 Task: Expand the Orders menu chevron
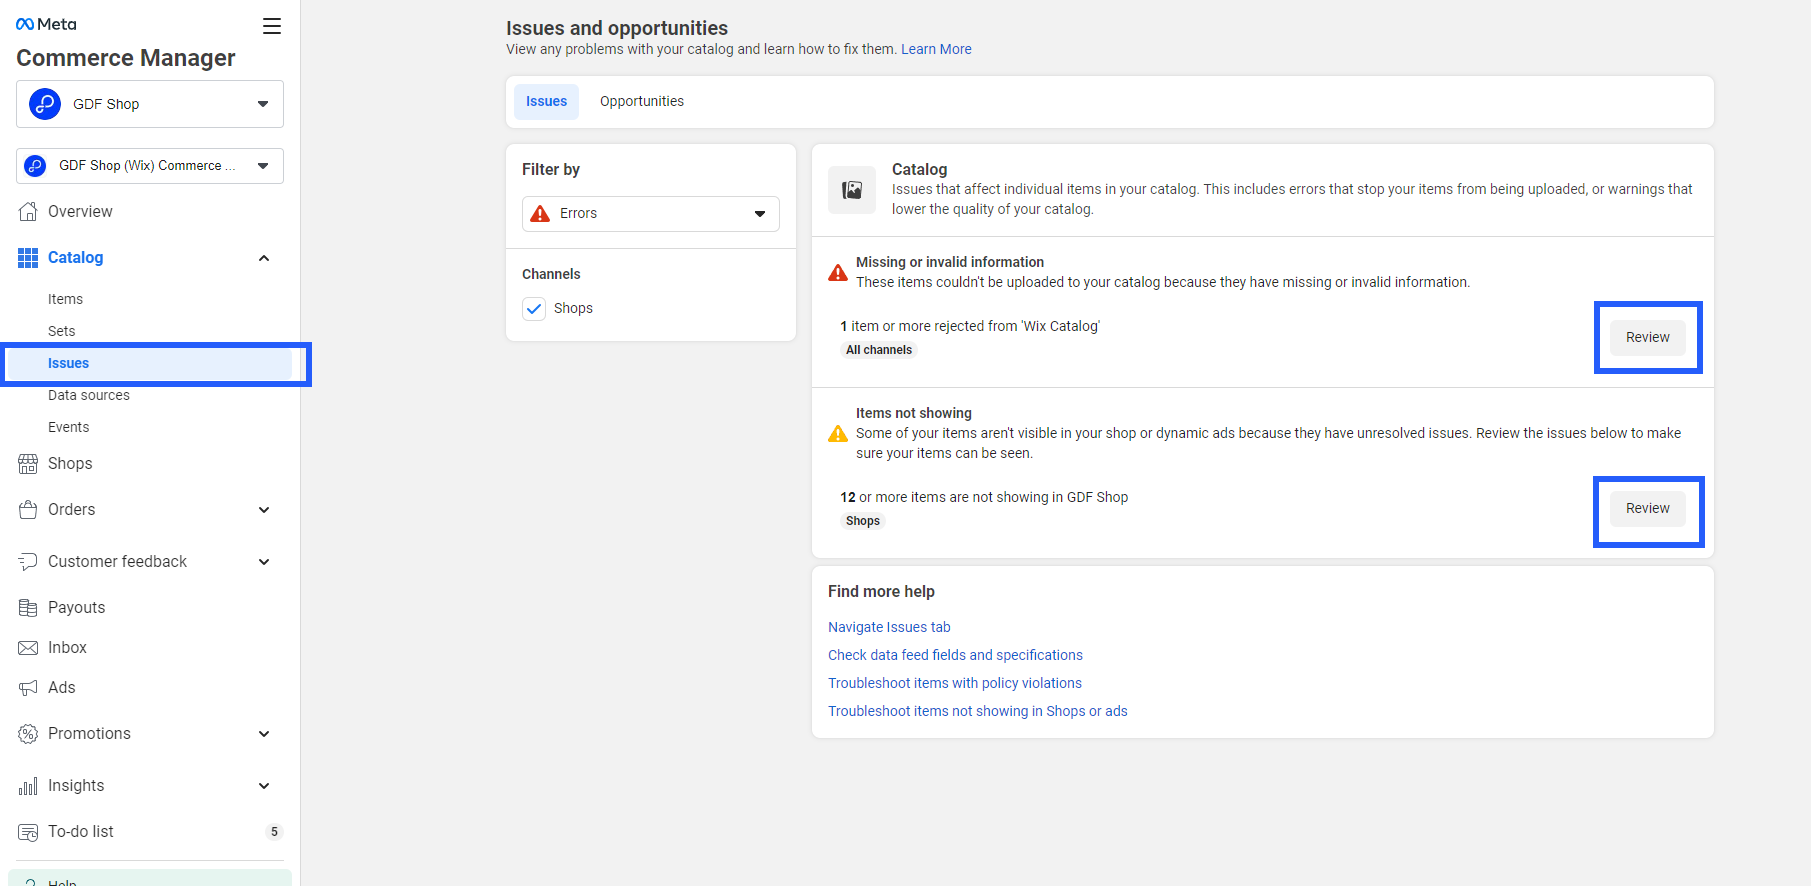coord(264,510)
